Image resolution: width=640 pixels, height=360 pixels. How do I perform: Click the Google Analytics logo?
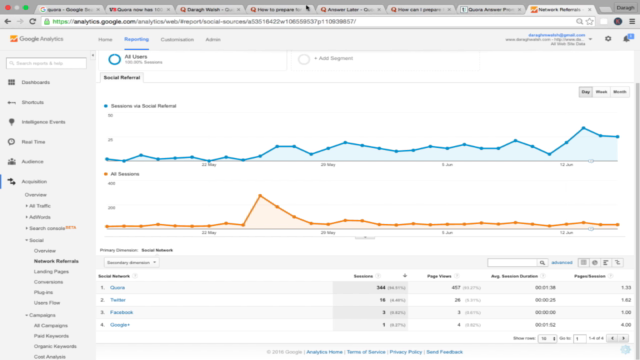37,39
